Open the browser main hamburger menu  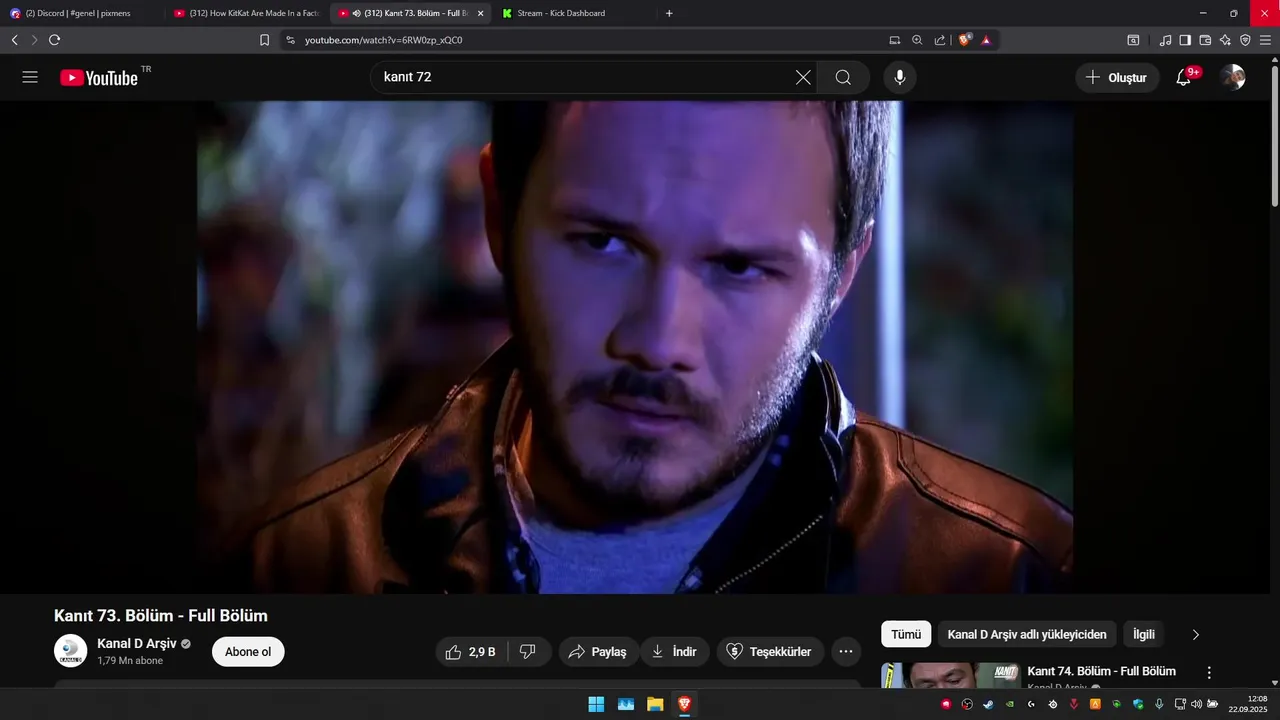click(1265, 40)
